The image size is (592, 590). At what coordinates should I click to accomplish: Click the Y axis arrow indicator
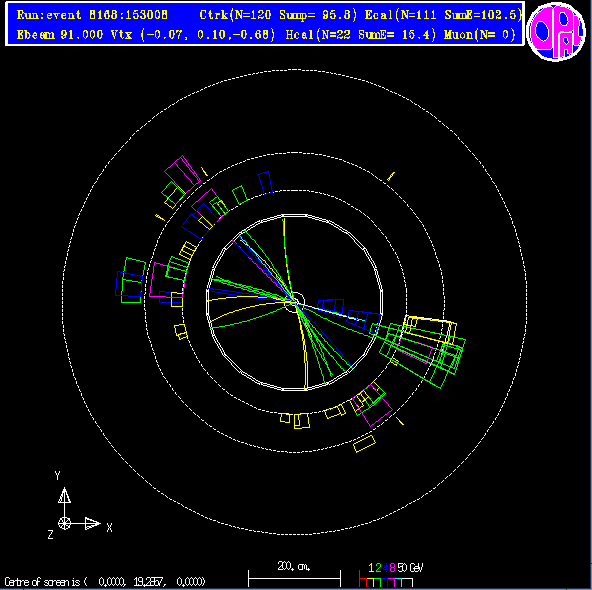pos(64,495)
